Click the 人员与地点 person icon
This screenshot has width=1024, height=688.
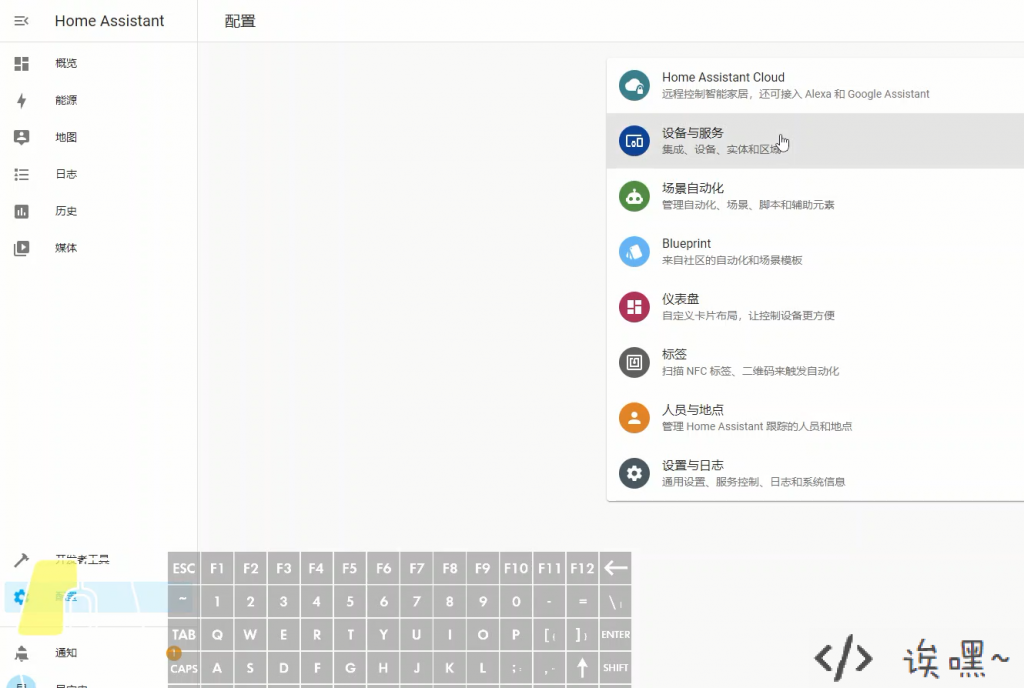tap(634, 418)
